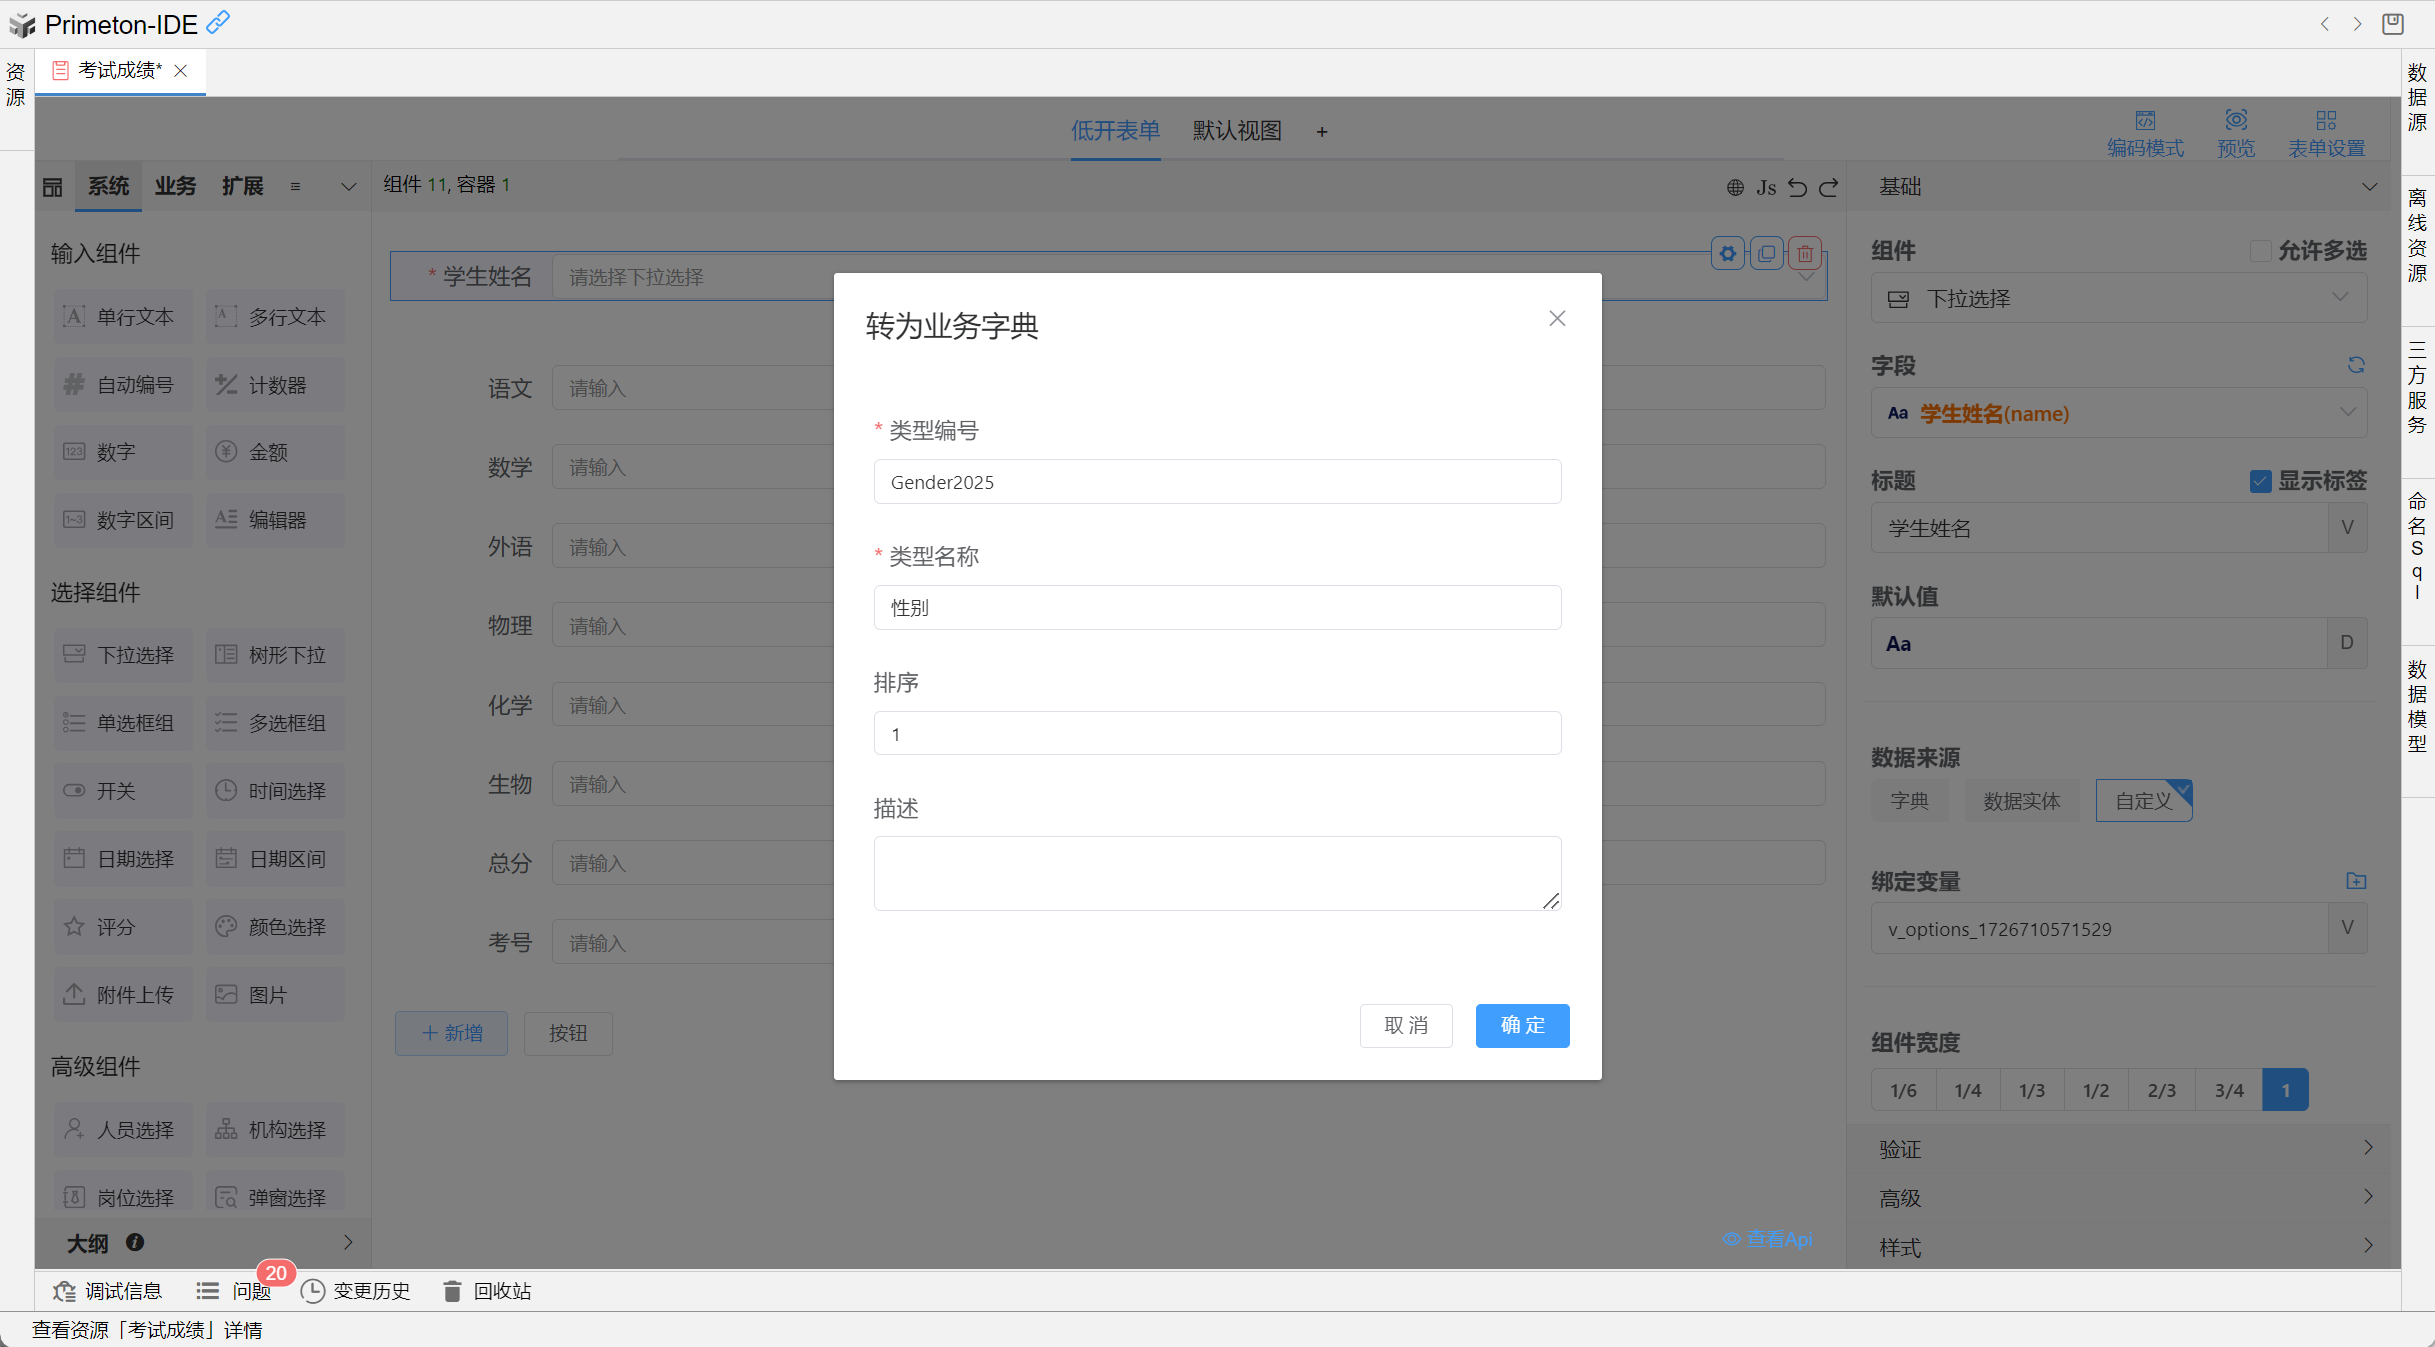Click the globe language icon beside Js
This screenshot has height=1347, width=2435.
[1735, 187]
